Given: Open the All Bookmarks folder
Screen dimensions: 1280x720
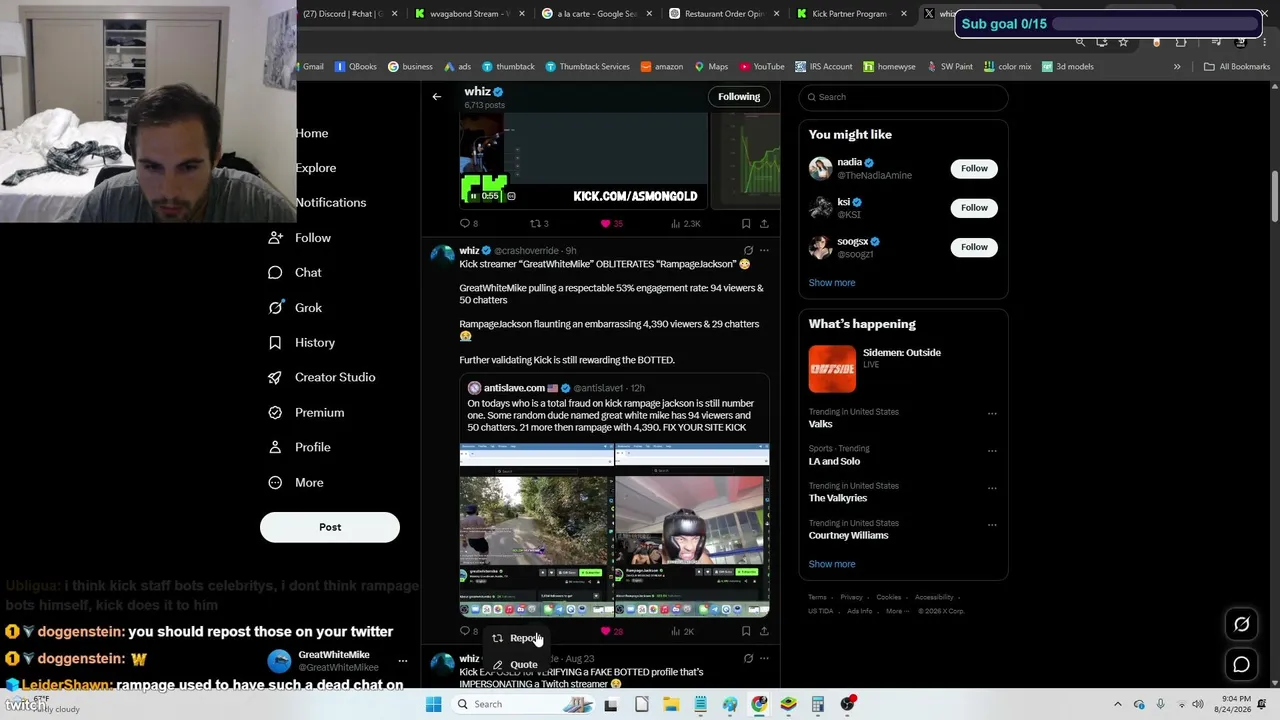Looking at the screenshot, I should point(1237,67).
